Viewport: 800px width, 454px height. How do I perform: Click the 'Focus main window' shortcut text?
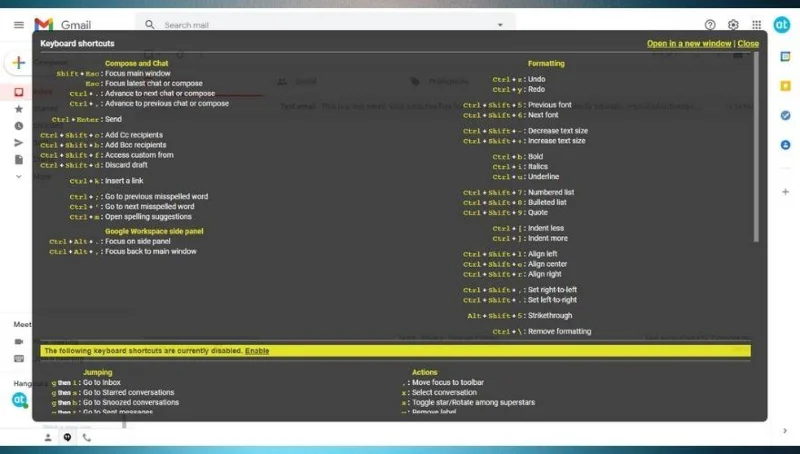pyautogui.click(x=138, y=73)
